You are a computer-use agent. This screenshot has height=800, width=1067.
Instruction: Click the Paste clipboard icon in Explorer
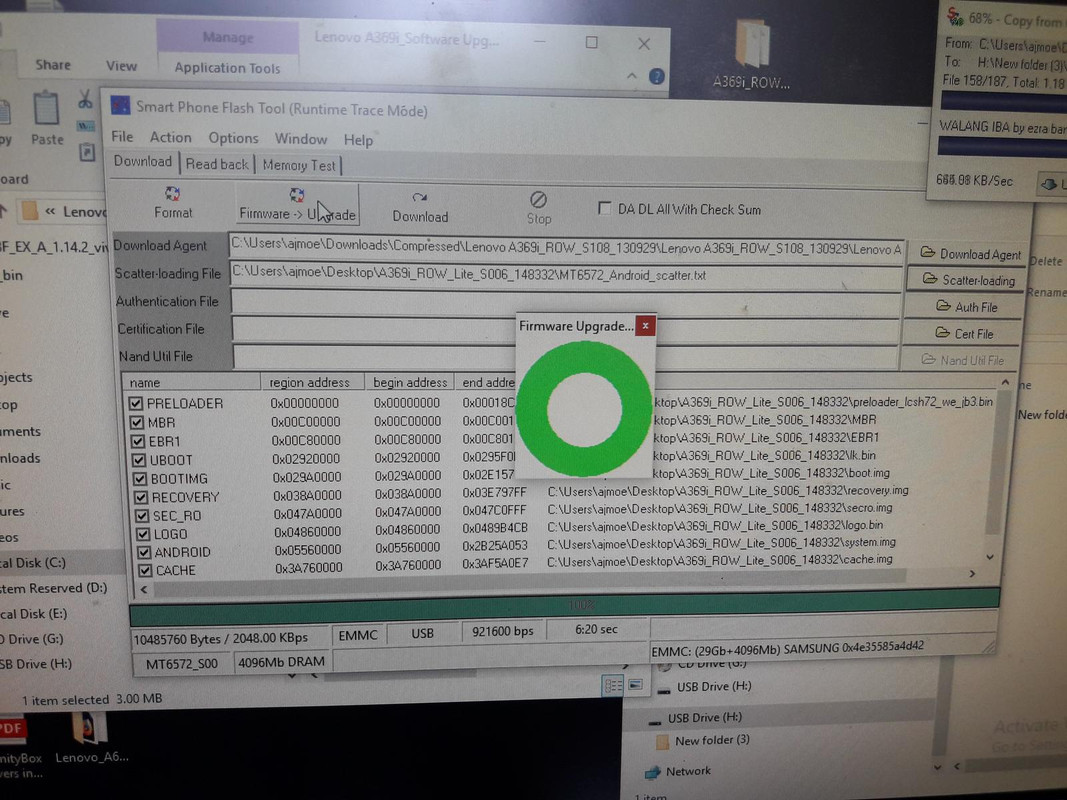pyautogui.click(x=46, y=108)
